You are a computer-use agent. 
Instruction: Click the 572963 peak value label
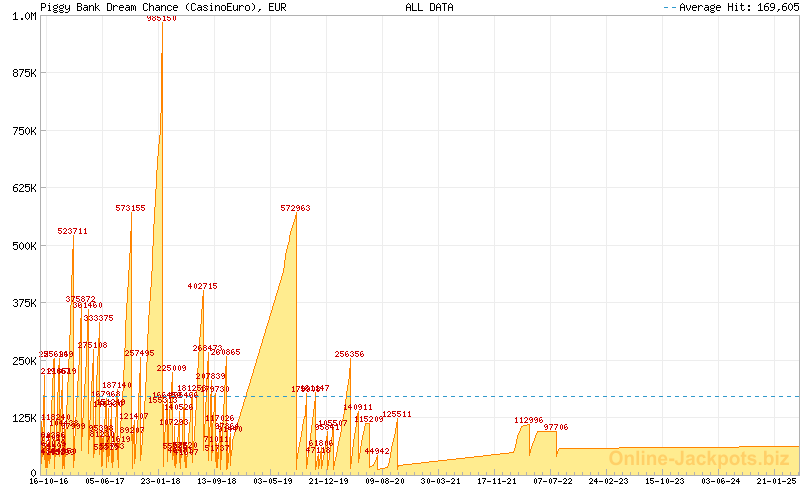[295, 208]
